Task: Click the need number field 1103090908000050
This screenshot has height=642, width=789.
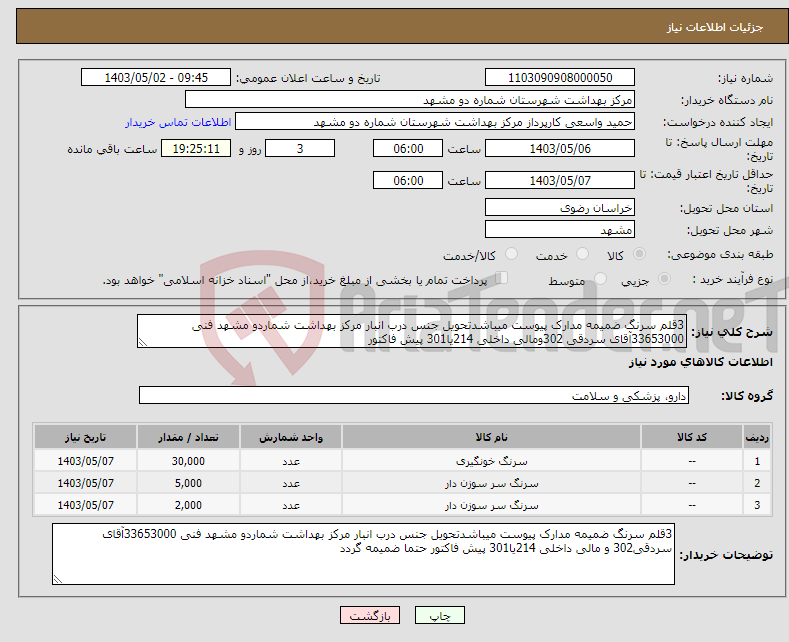Action: 560,77
